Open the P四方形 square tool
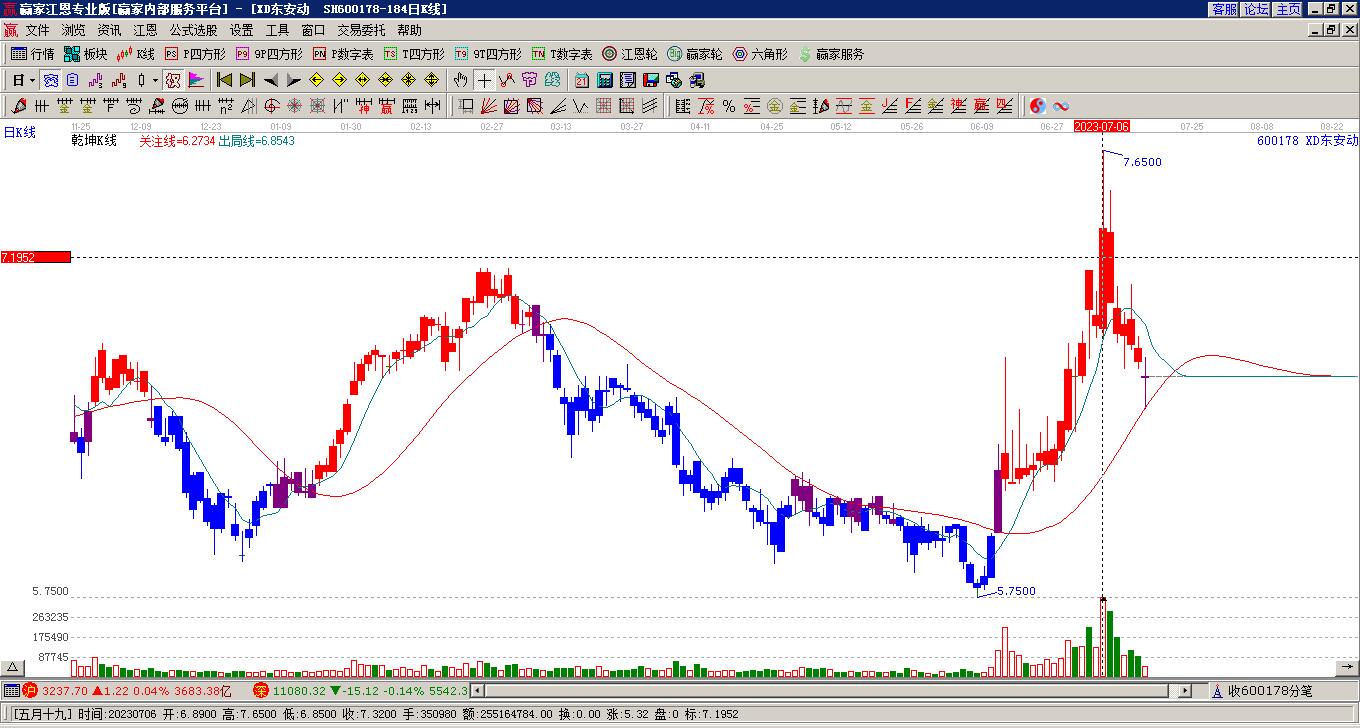The image size is (1360, 728). [x=196, y=54]
